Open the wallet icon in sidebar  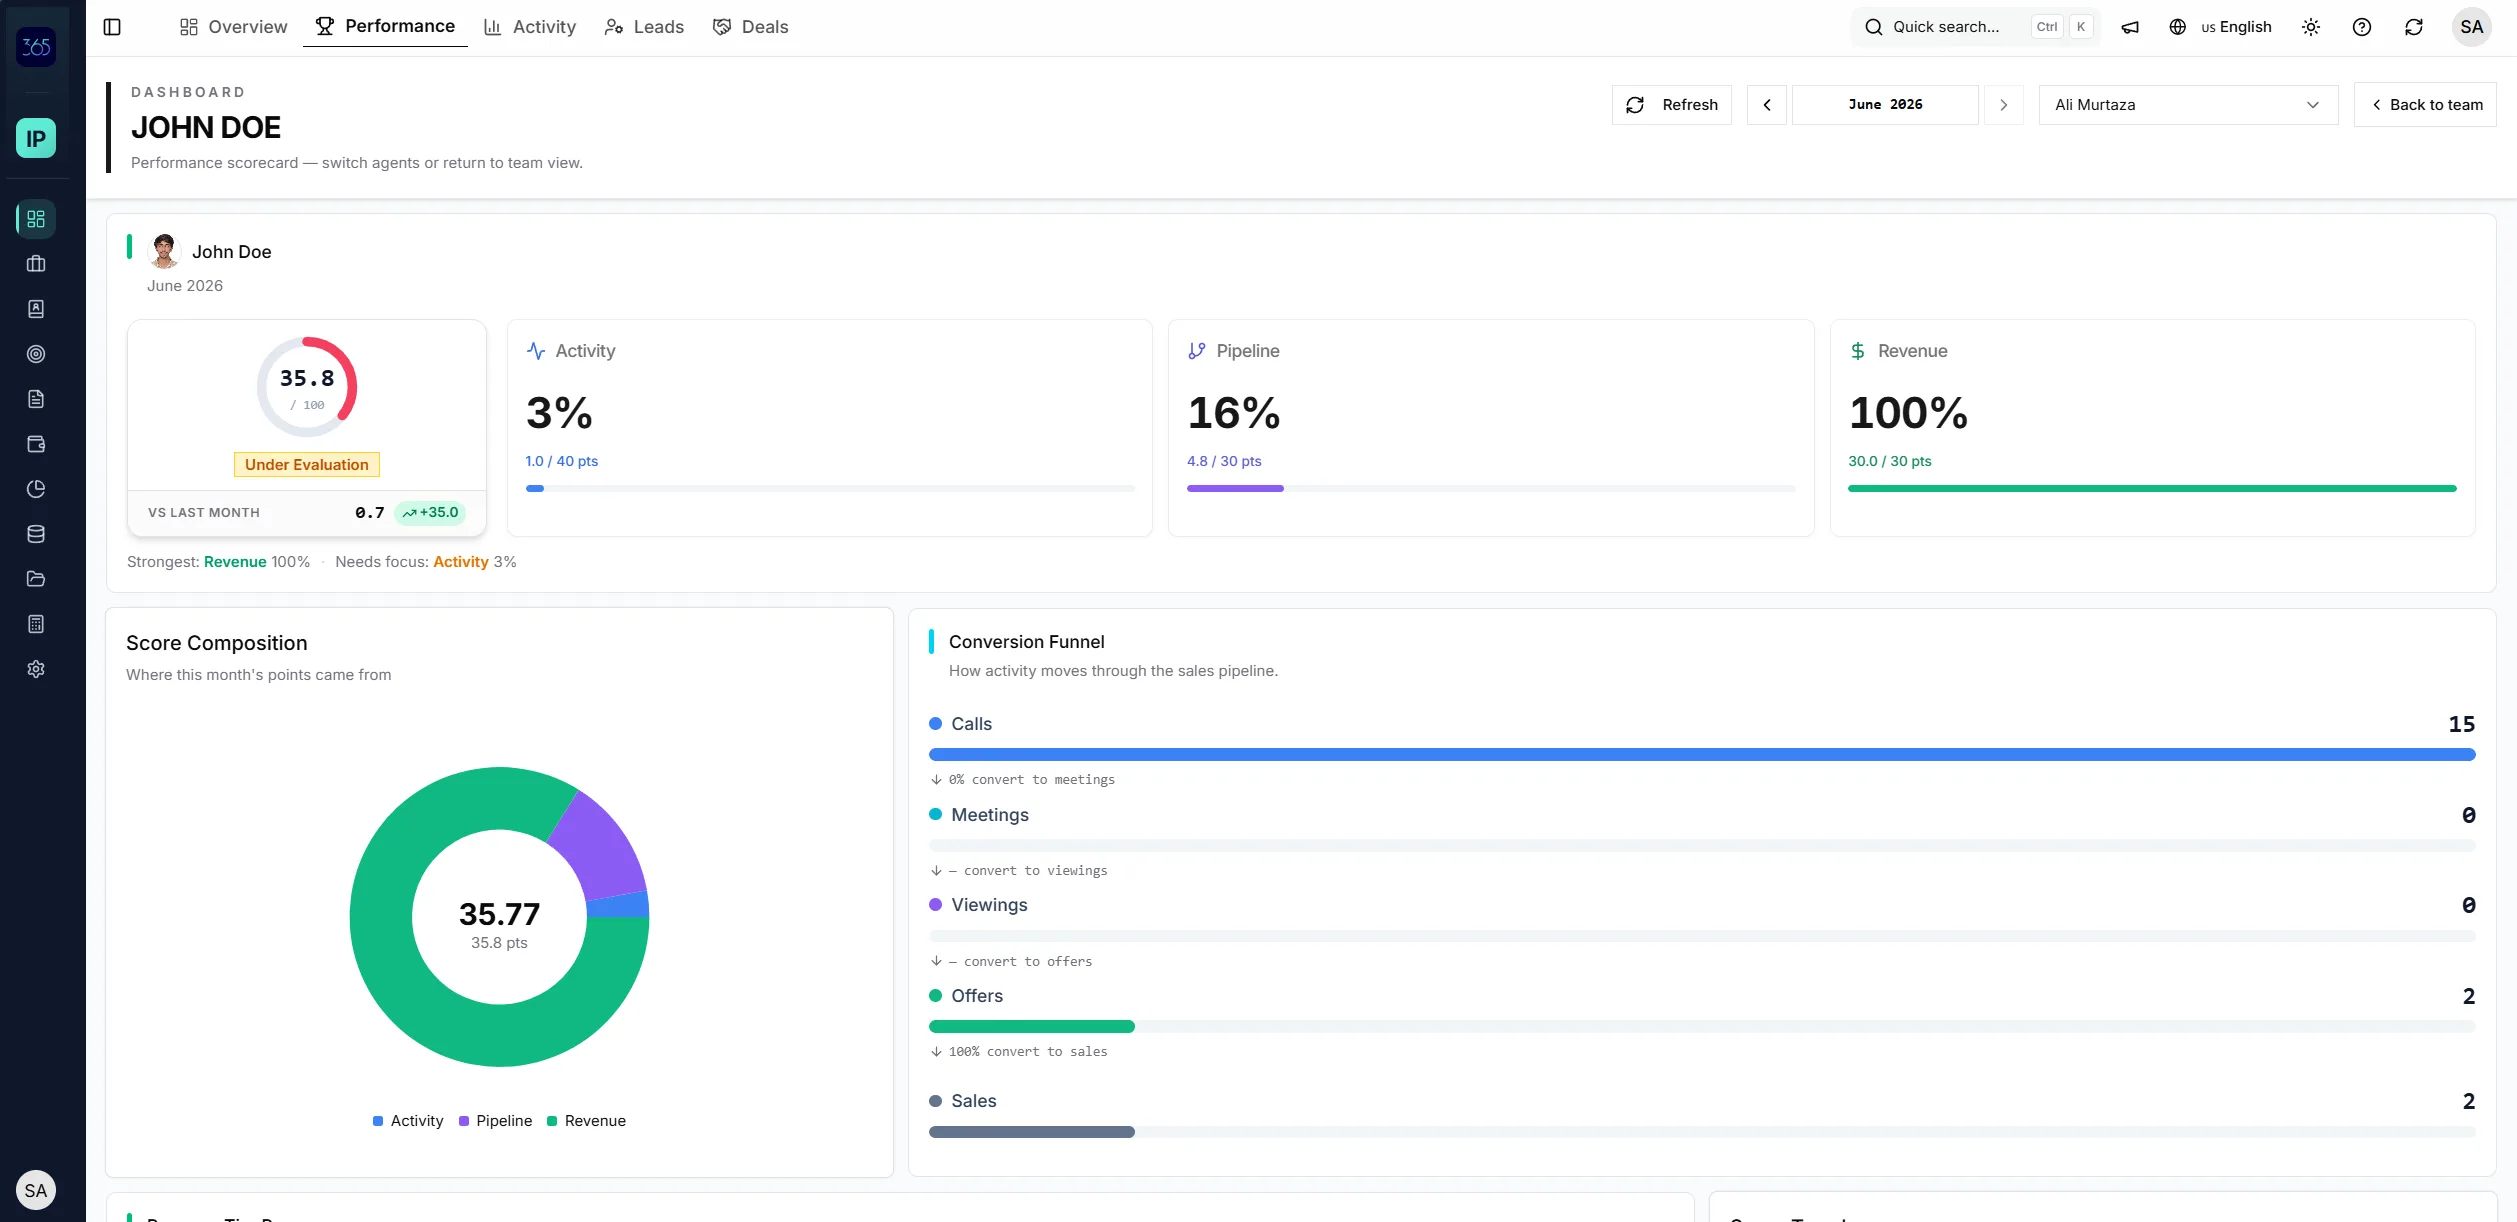36,444
